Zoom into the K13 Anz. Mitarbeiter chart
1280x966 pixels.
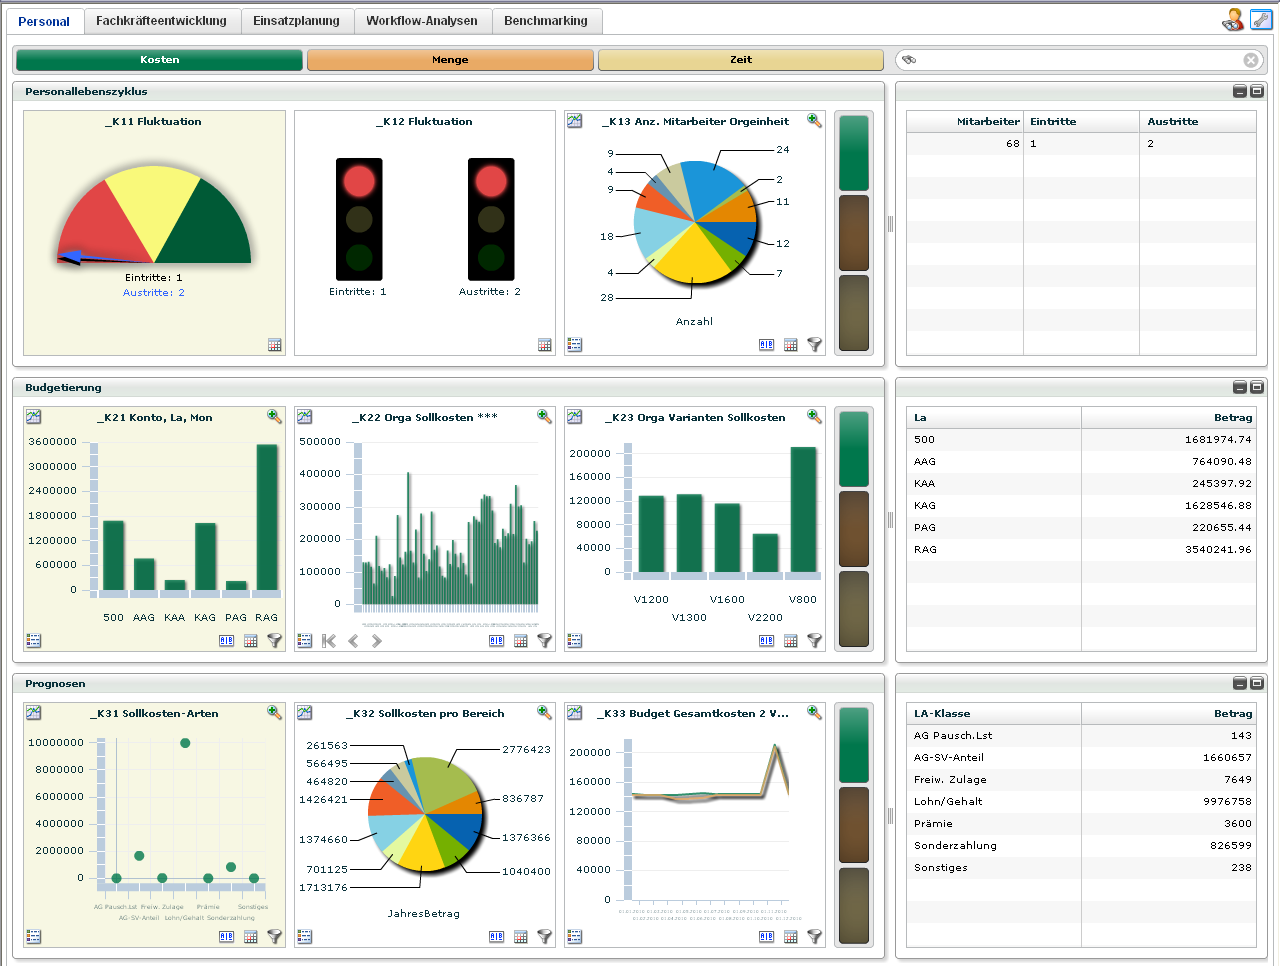click(814, 121)
